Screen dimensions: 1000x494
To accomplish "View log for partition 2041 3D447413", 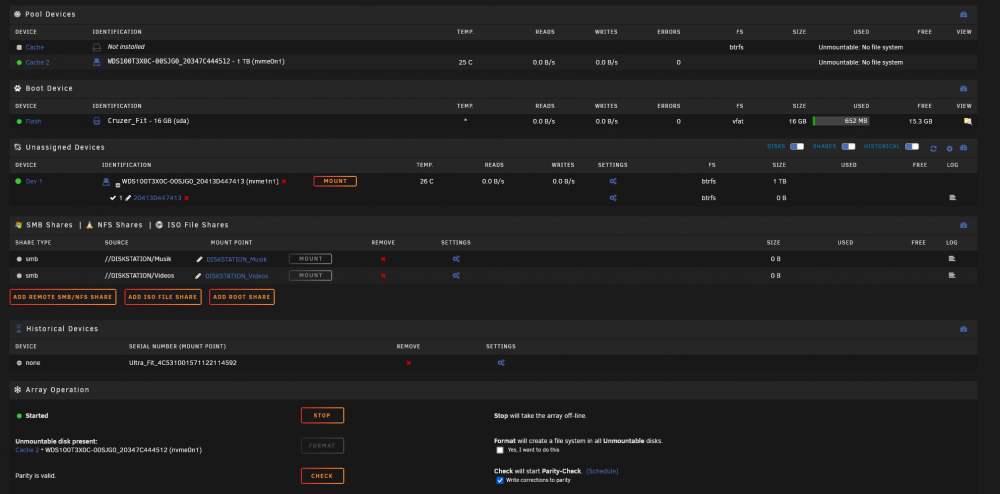I will pyautogui.click(x=952, y=198).
